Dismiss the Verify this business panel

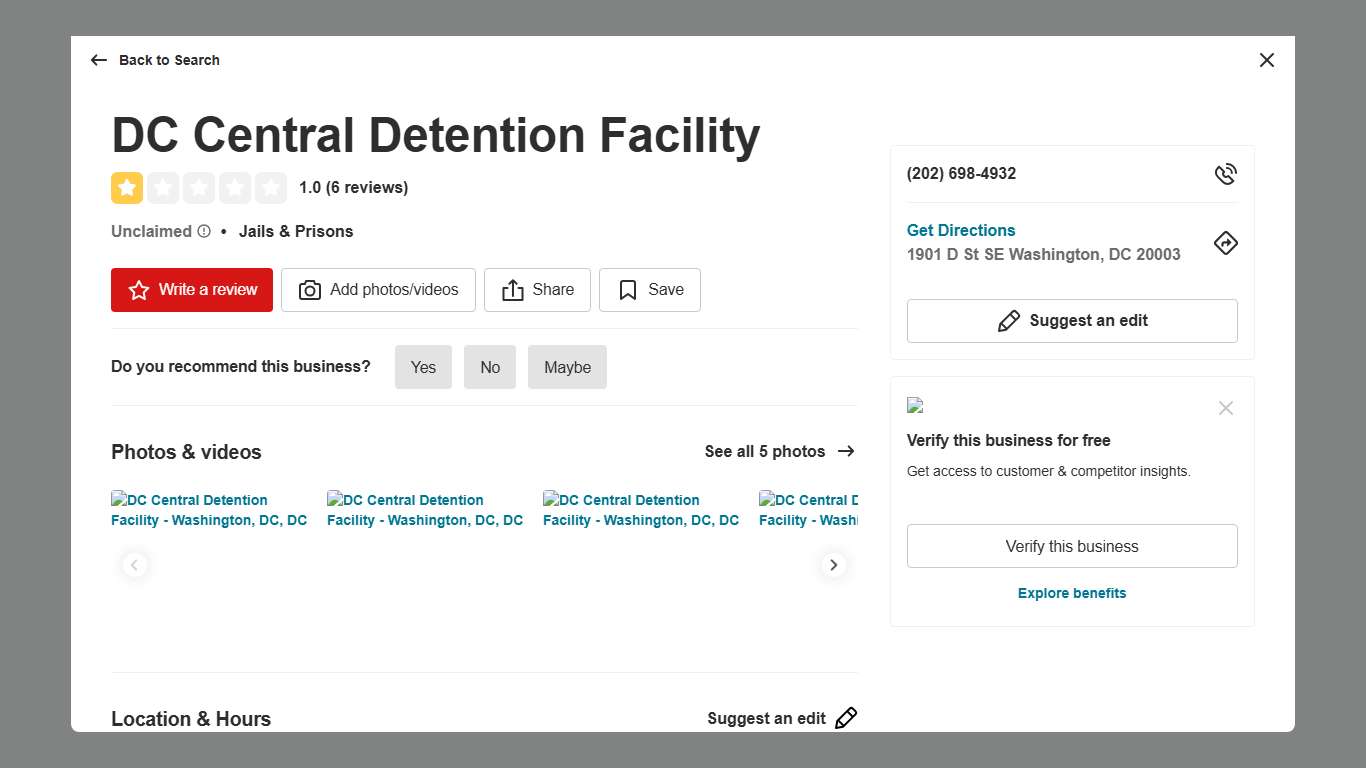click(1226, 408)
